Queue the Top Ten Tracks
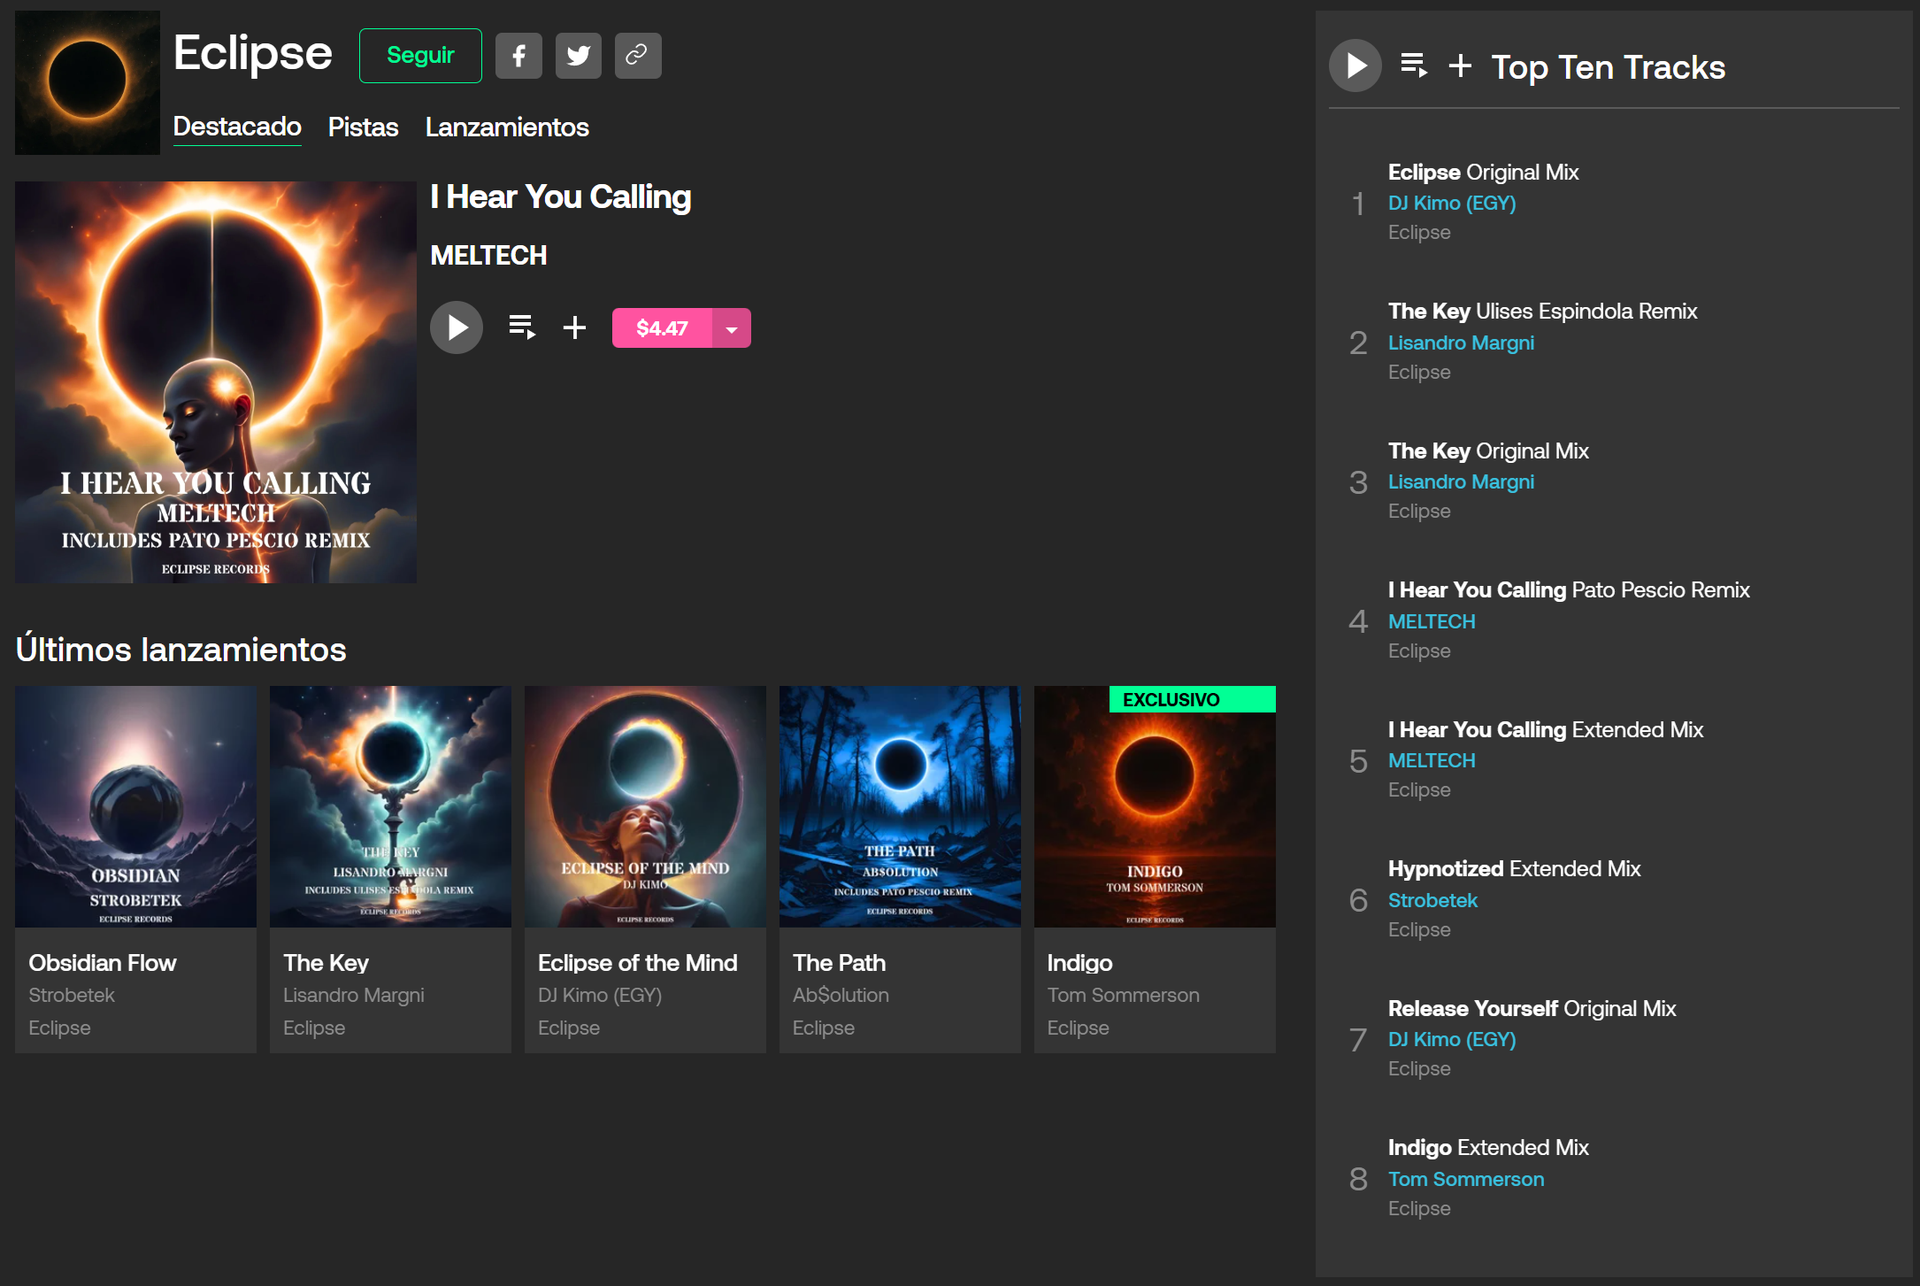The width and height of the screenshot is (1920, 1286). coord(1413,66)
